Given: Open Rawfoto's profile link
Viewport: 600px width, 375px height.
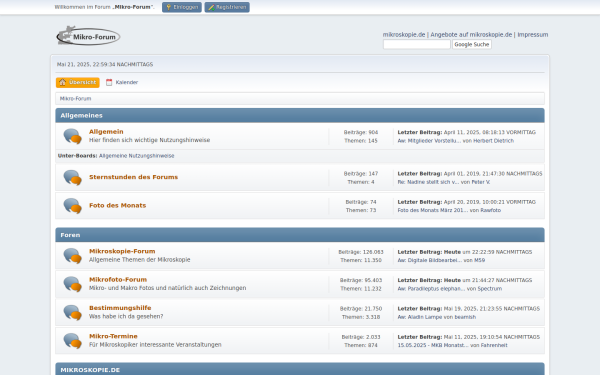Looking at the screenshot, I should (x=491, y=210).
